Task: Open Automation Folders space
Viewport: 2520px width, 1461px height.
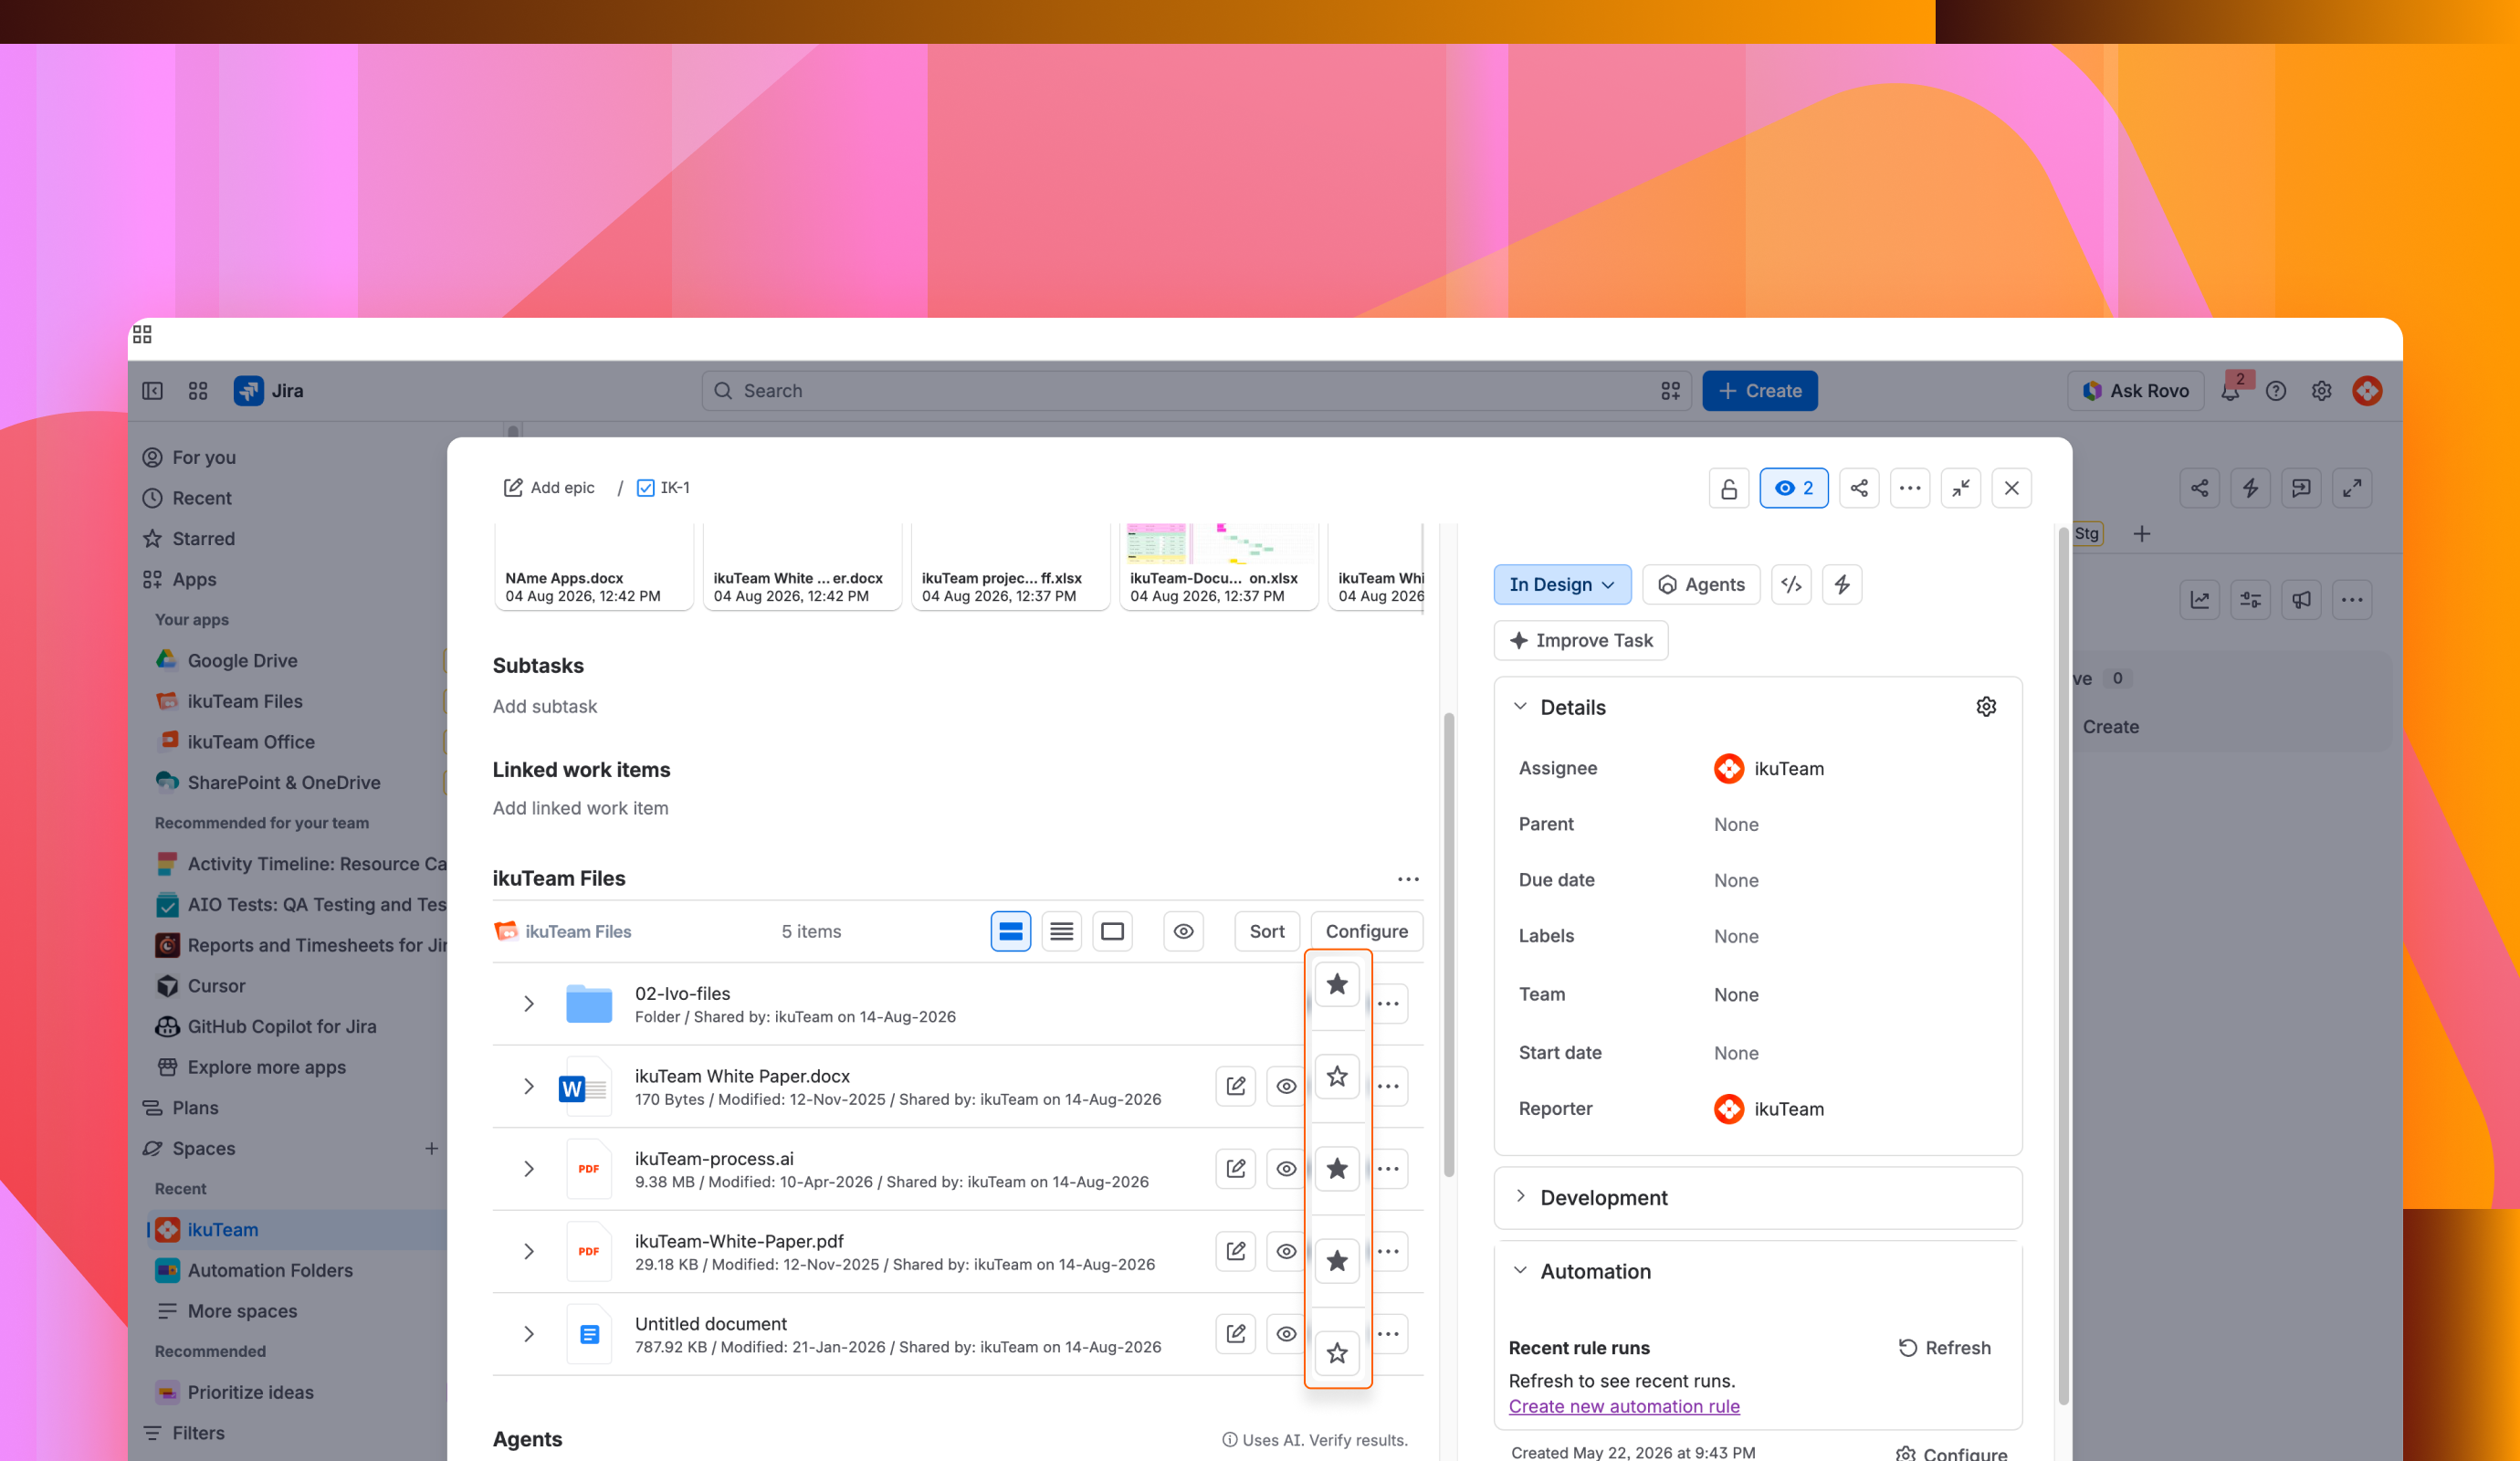Action: (x=270, y=1271)
